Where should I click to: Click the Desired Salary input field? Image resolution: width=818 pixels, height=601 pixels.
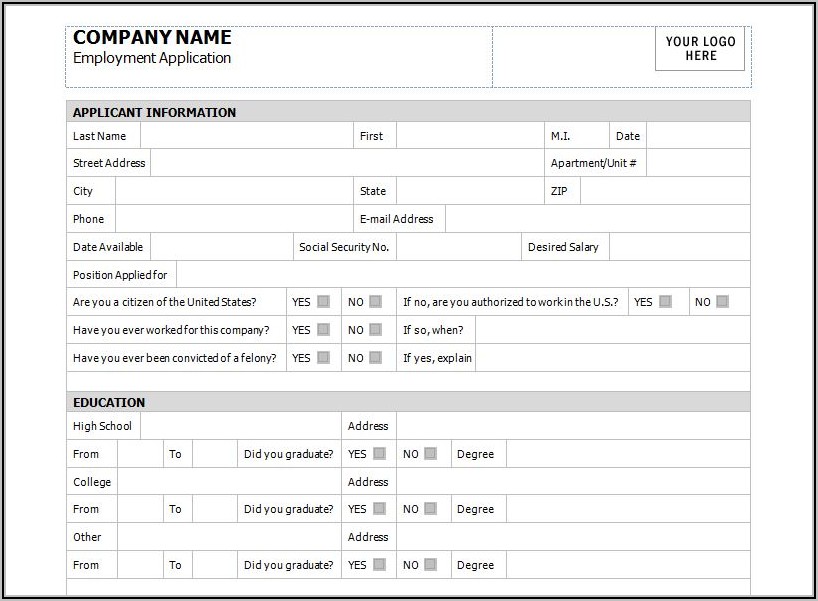679,247
